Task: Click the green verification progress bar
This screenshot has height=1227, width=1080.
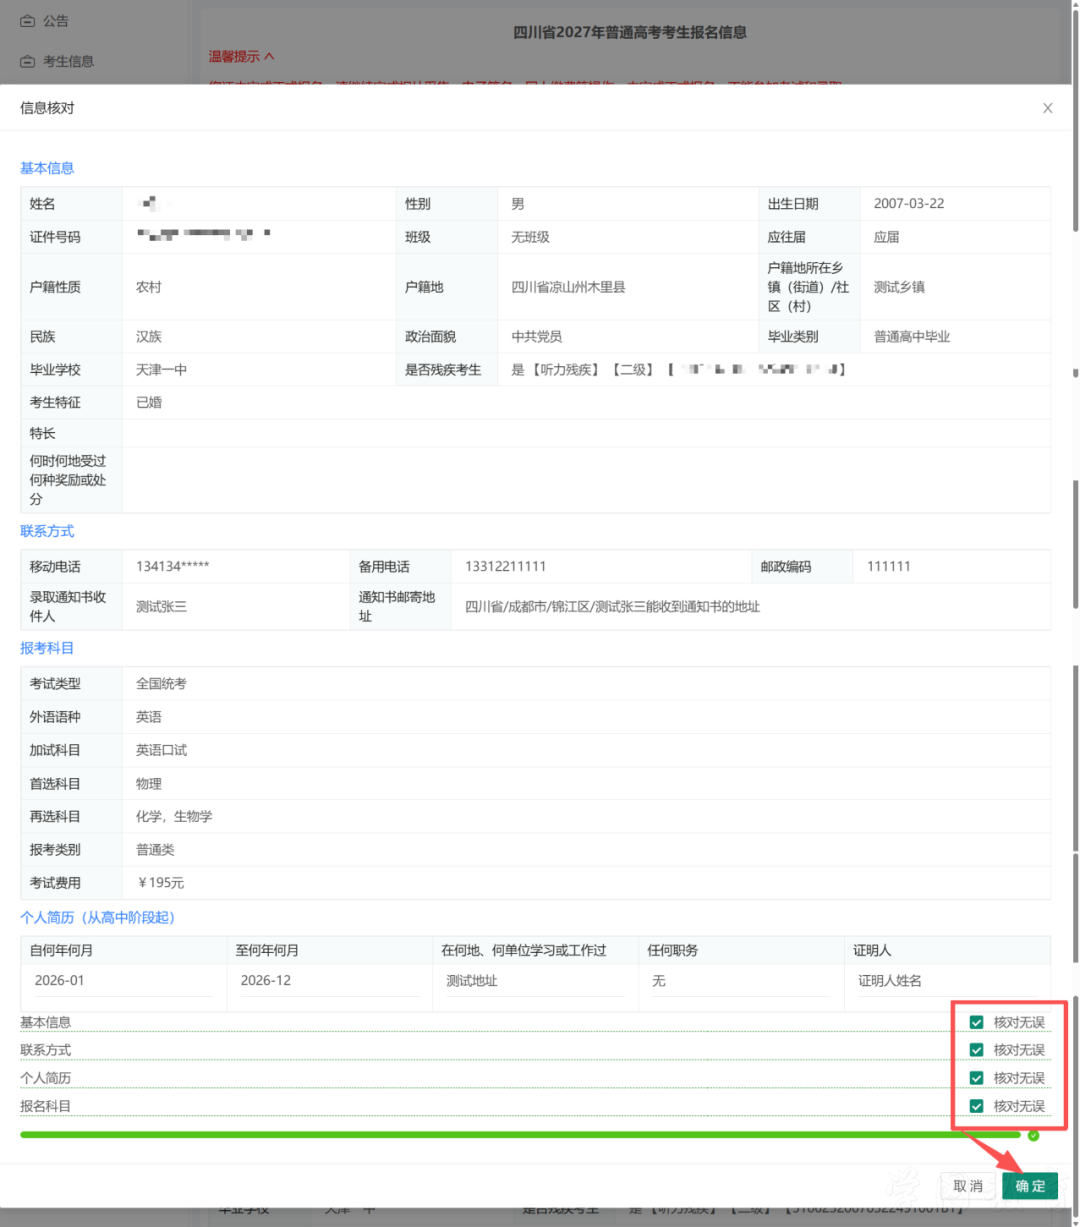Action: tap(520, 1135)
